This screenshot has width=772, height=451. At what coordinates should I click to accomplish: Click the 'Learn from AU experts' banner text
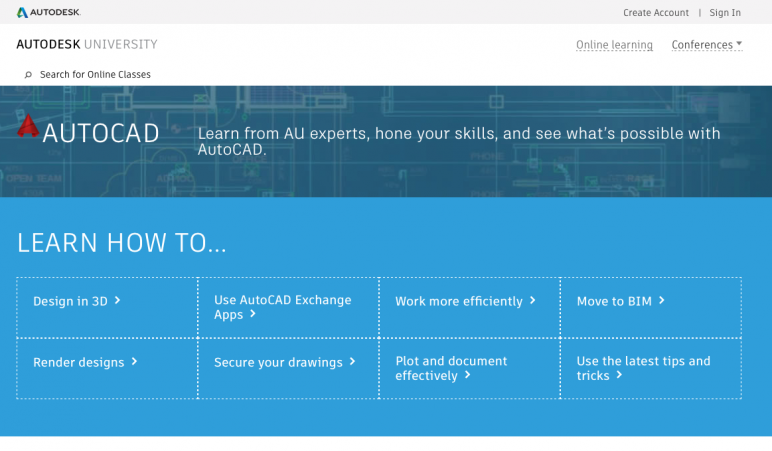459,141
